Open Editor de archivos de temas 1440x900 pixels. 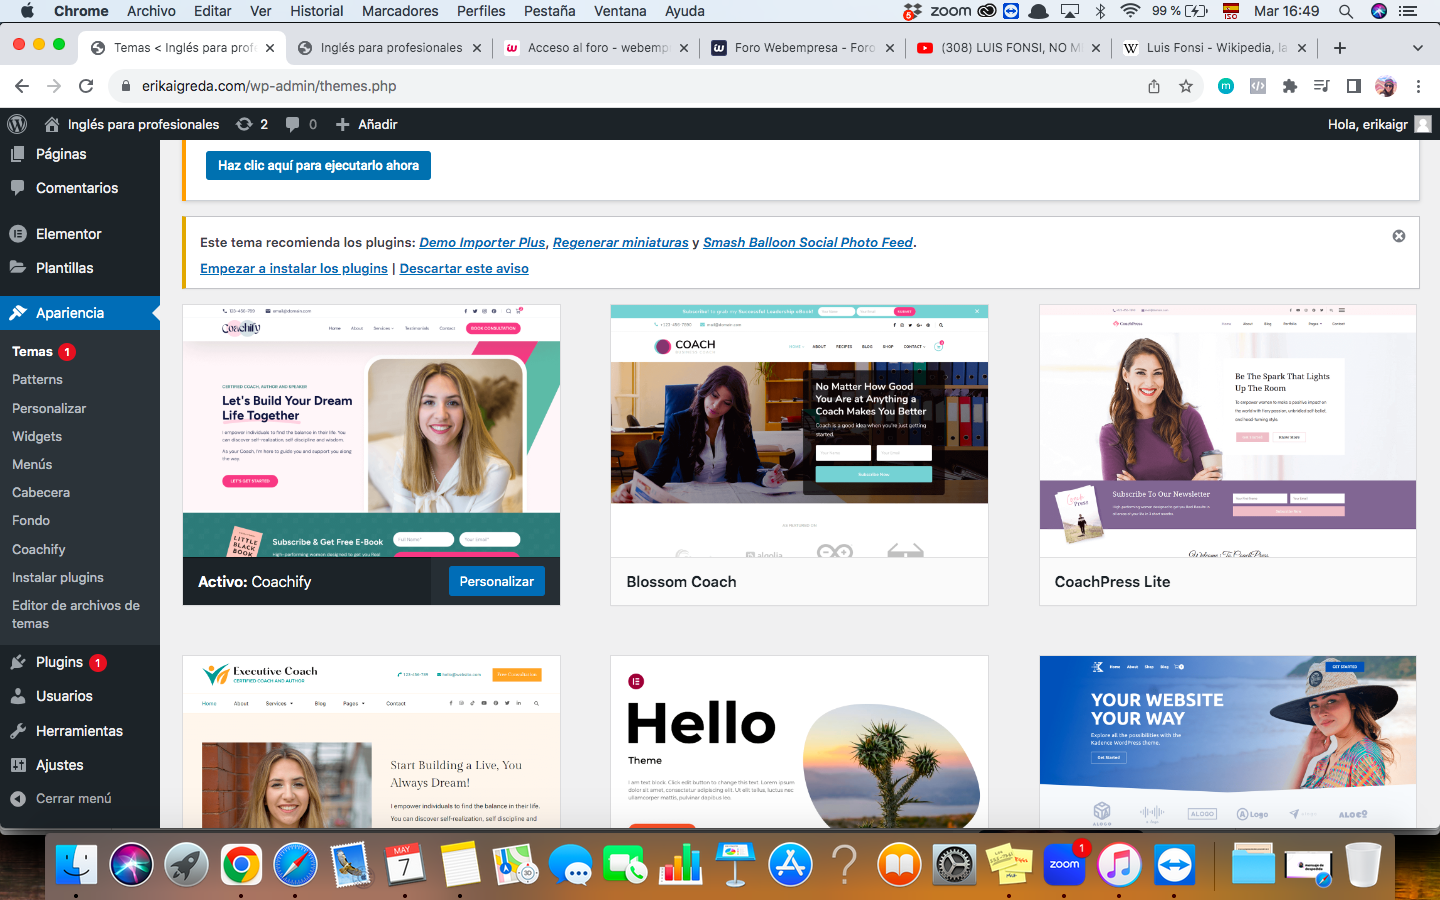(x=76, y=614)
